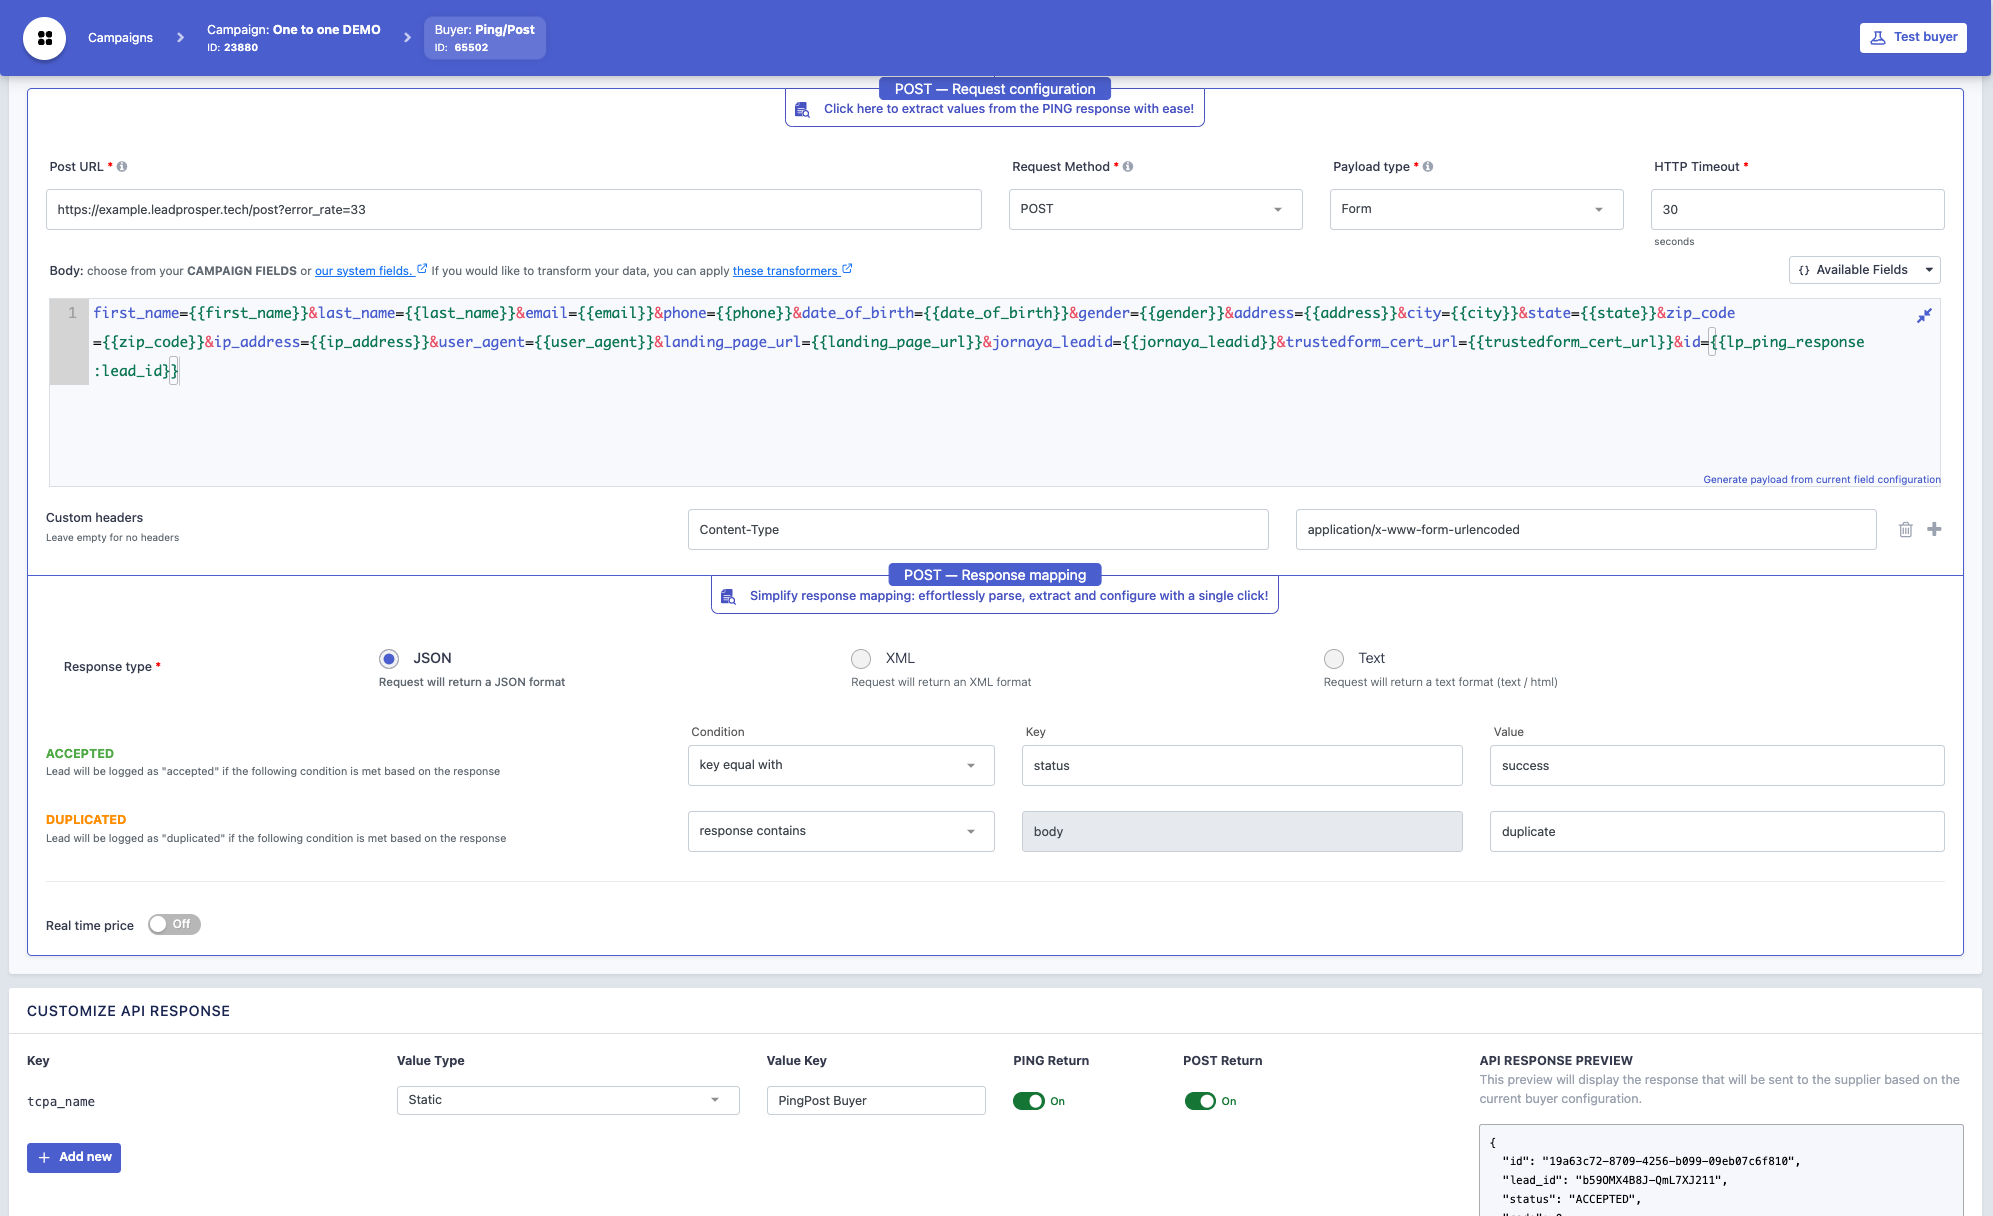
Task: Open ACCEPTED condition dropdown
Action: tap(841, 766)
